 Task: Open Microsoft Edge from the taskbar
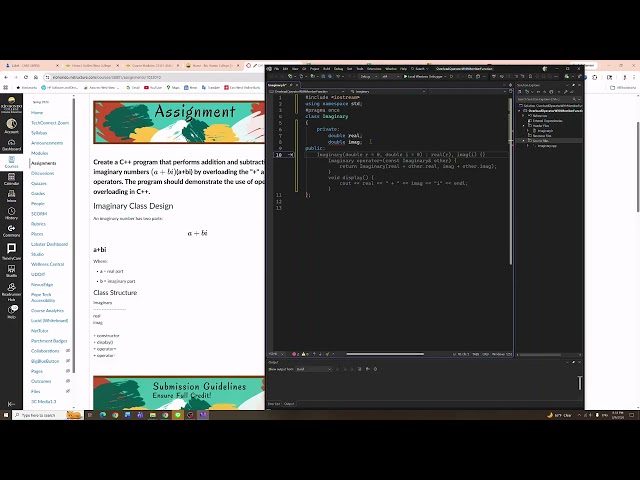(102, 415)
